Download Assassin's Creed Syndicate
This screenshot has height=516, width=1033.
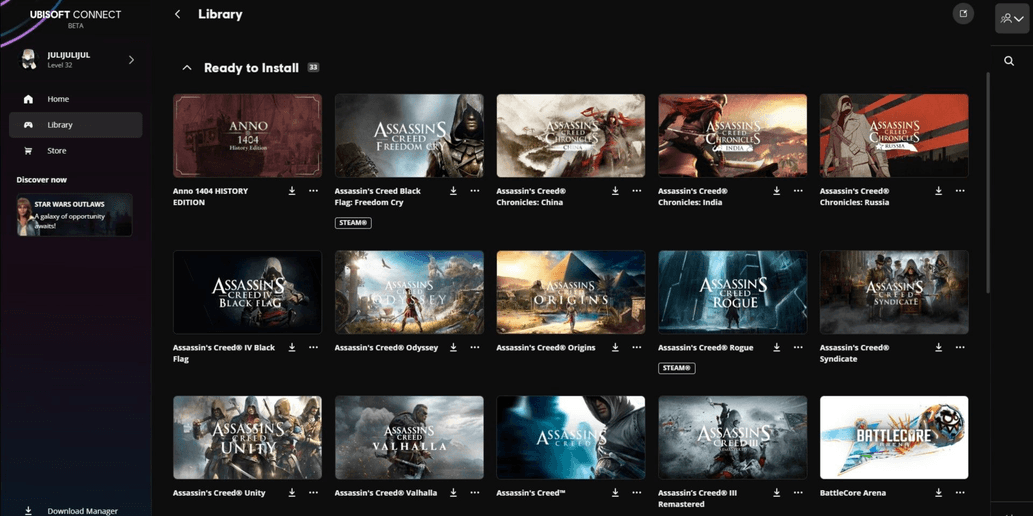[x=939, y=347]
